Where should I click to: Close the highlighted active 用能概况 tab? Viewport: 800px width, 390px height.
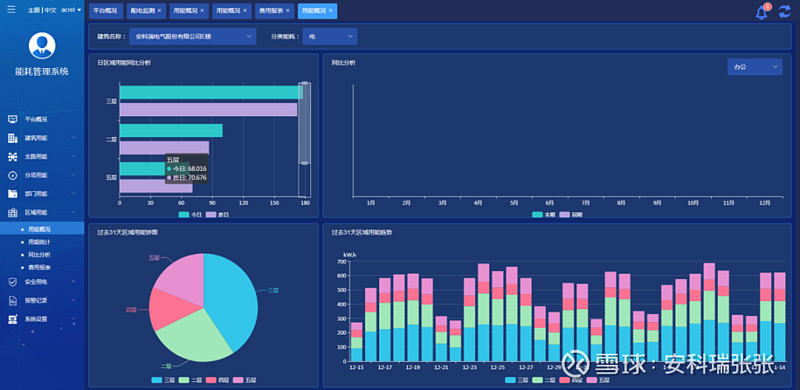pyautogui.click(x=331, y=10)
